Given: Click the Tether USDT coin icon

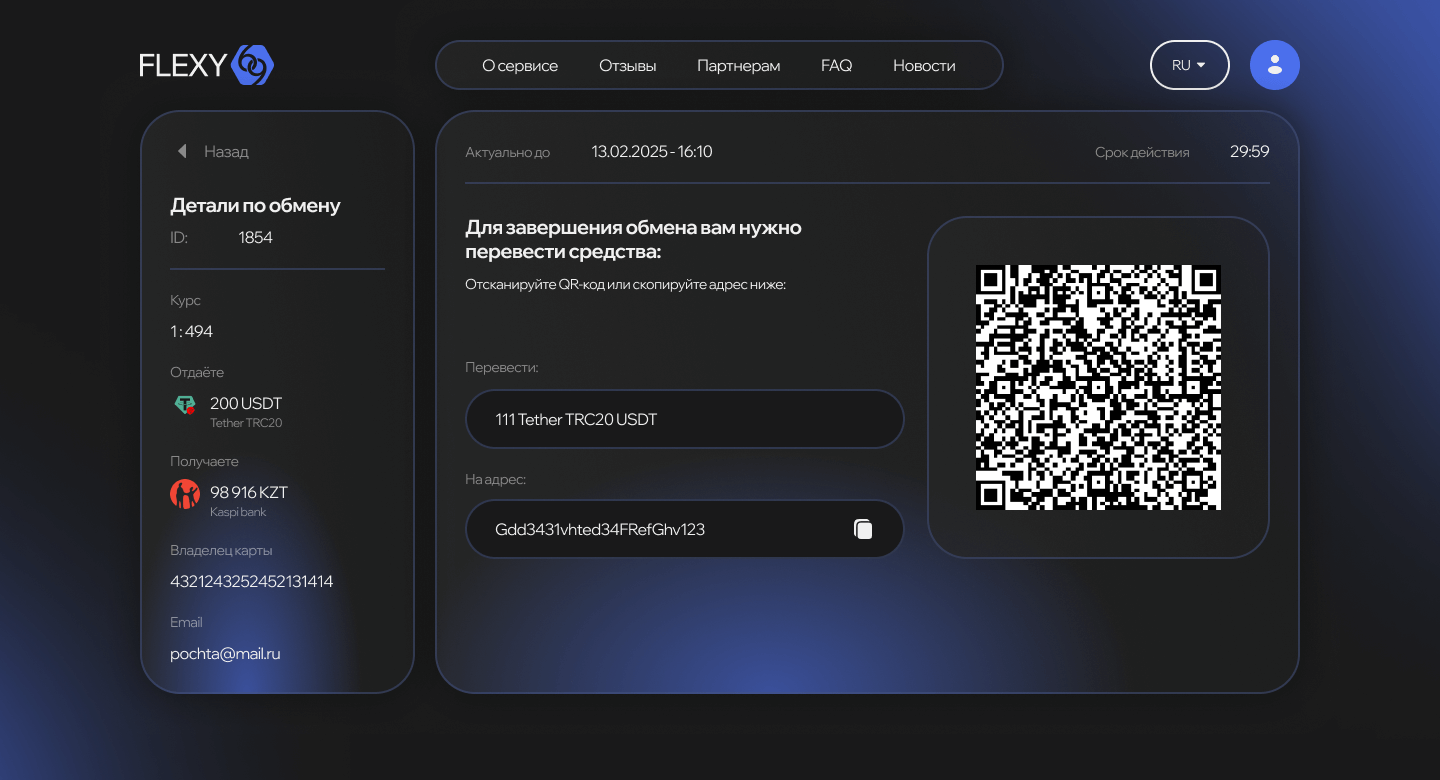Looking at the screenshot, I should point(185,405).
